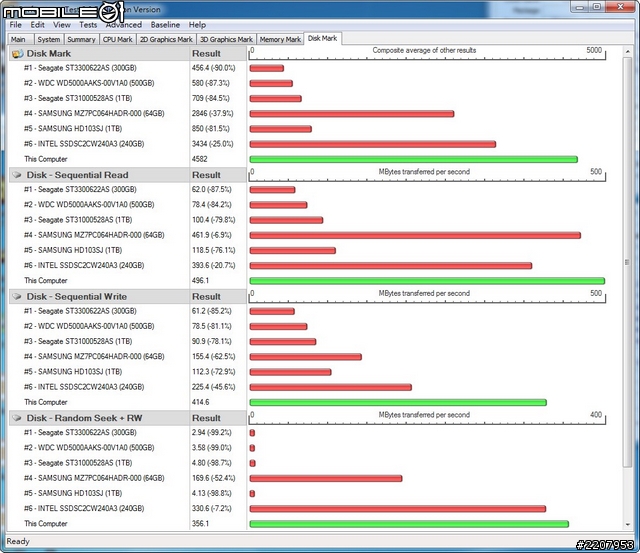Select Disk Mark result 4582 for This Computer
This screenshot has width=640, height=553.
(200, 159)
